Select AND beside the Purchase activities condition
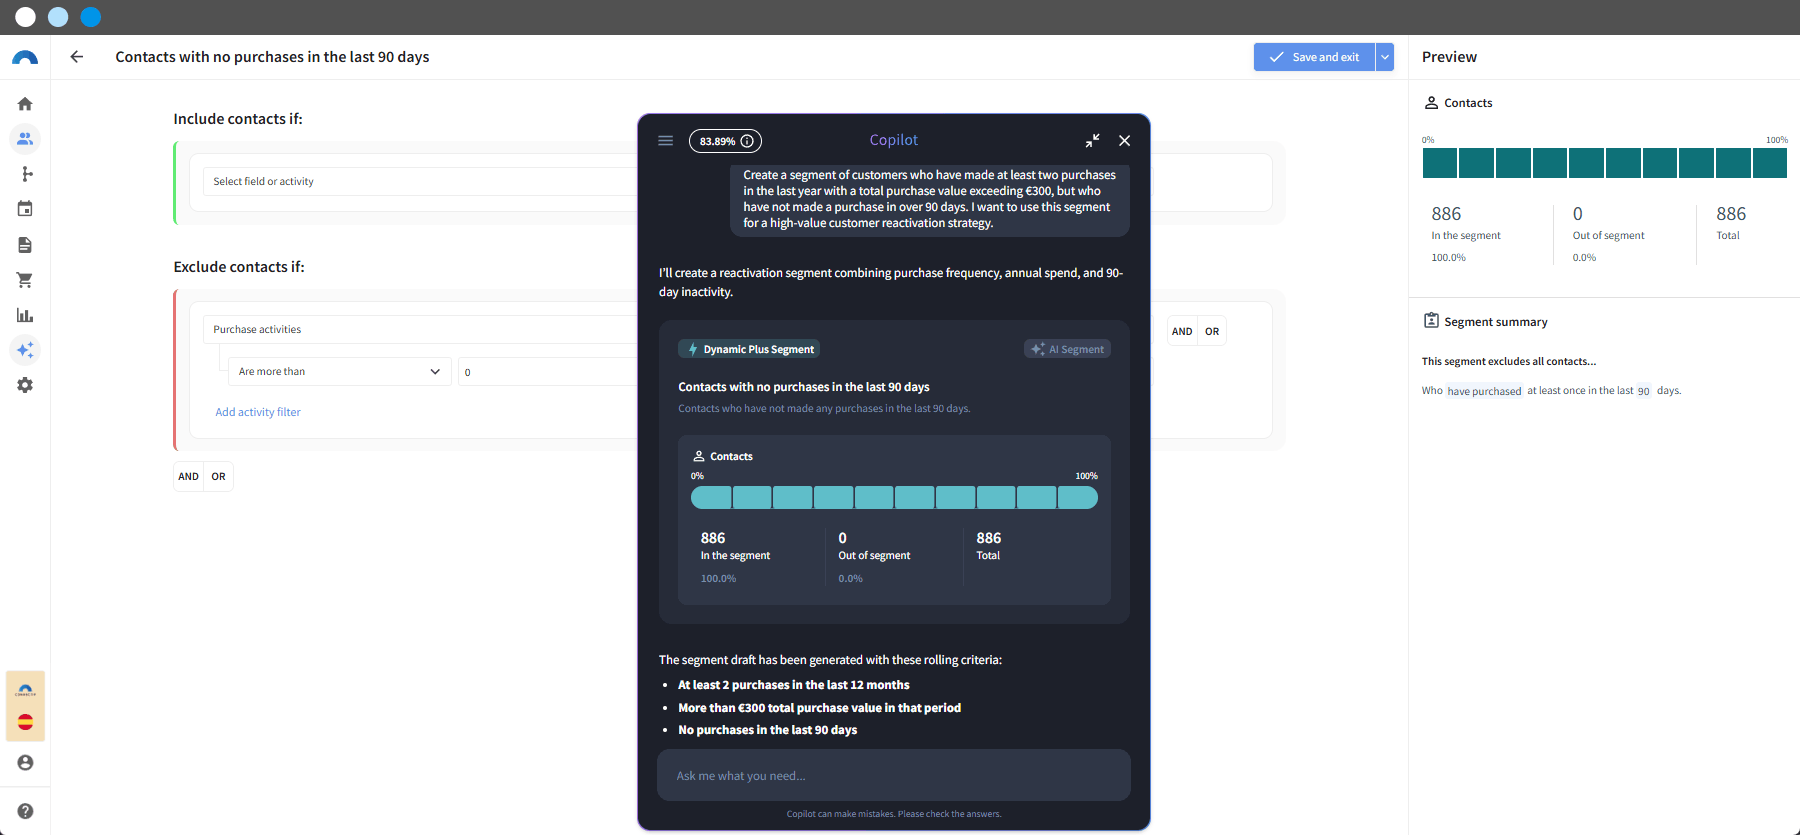This screenshot has height=835, width=1800. [x=1182, y=332]
